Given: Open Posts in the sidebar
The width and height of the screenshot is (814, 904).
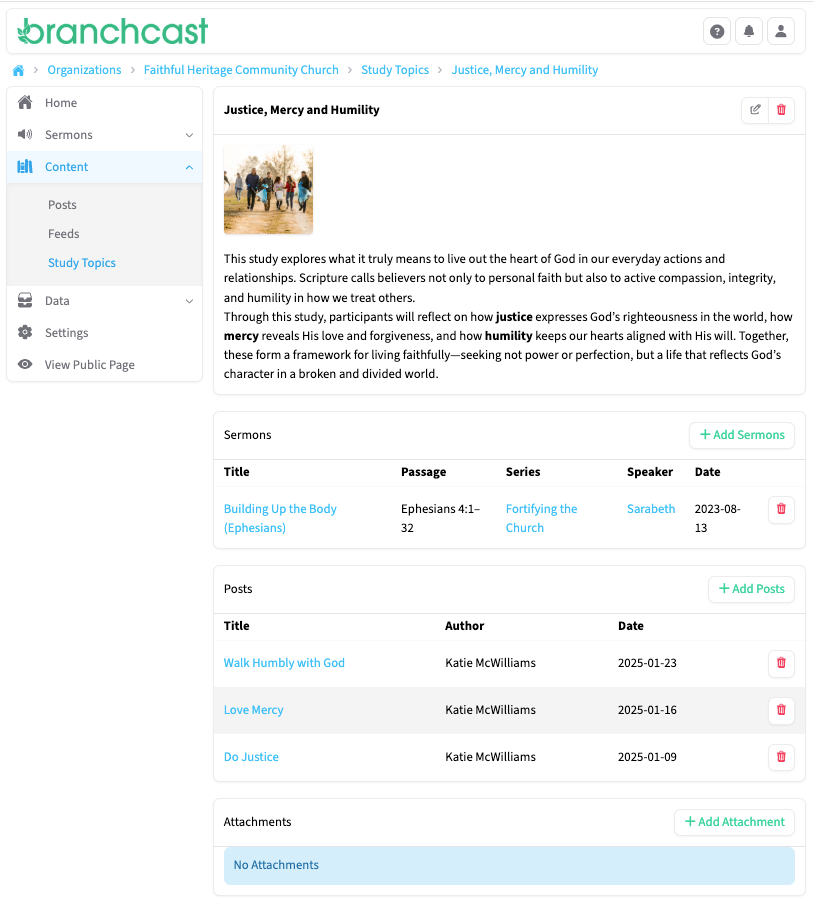Looking at the screenshot, I should point(62,205).
